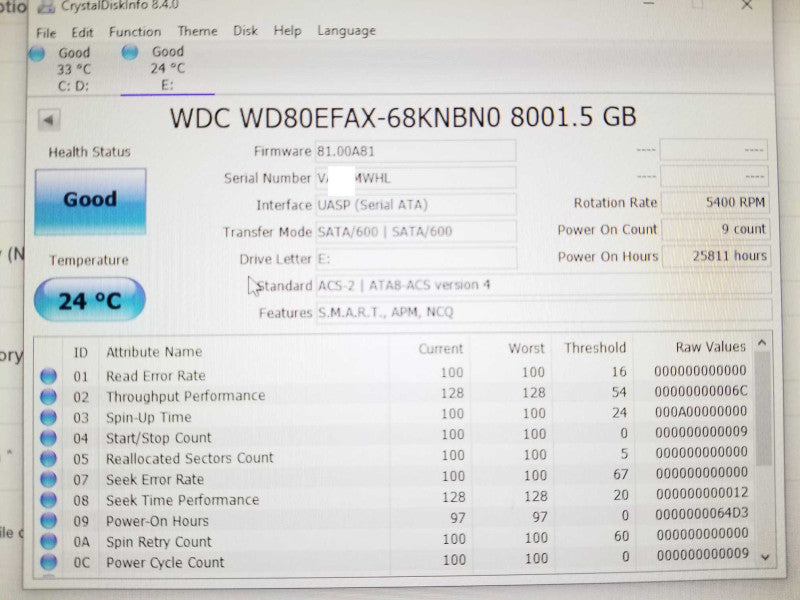Click raw value 000000000012
800x600 pixels.
702,493
